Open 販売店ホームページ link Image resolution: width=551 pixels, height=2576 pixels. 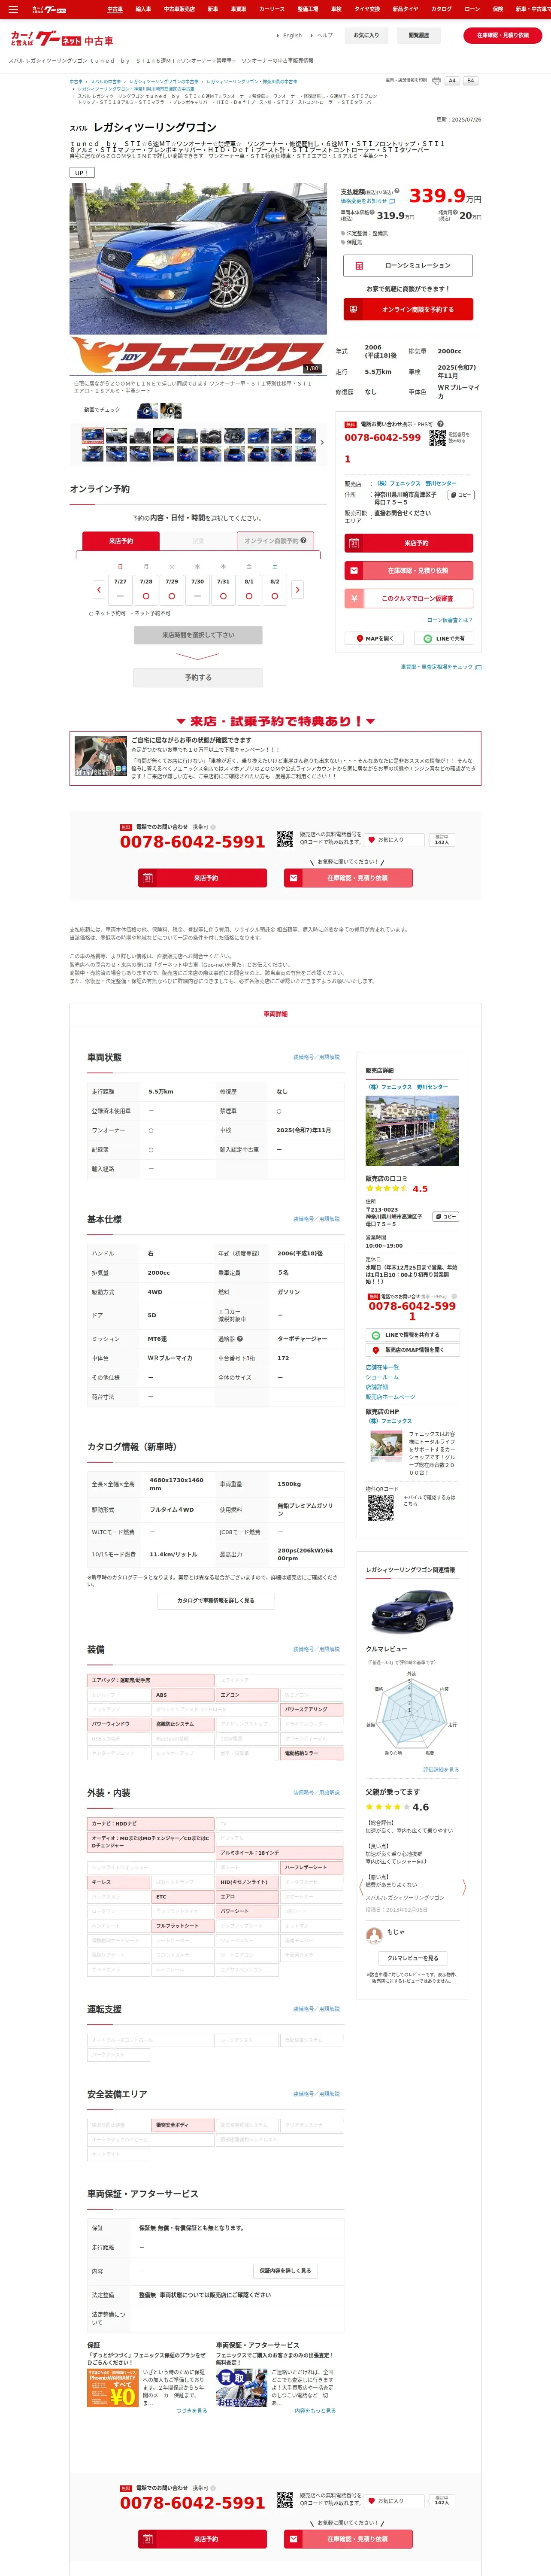(390, 1397)
